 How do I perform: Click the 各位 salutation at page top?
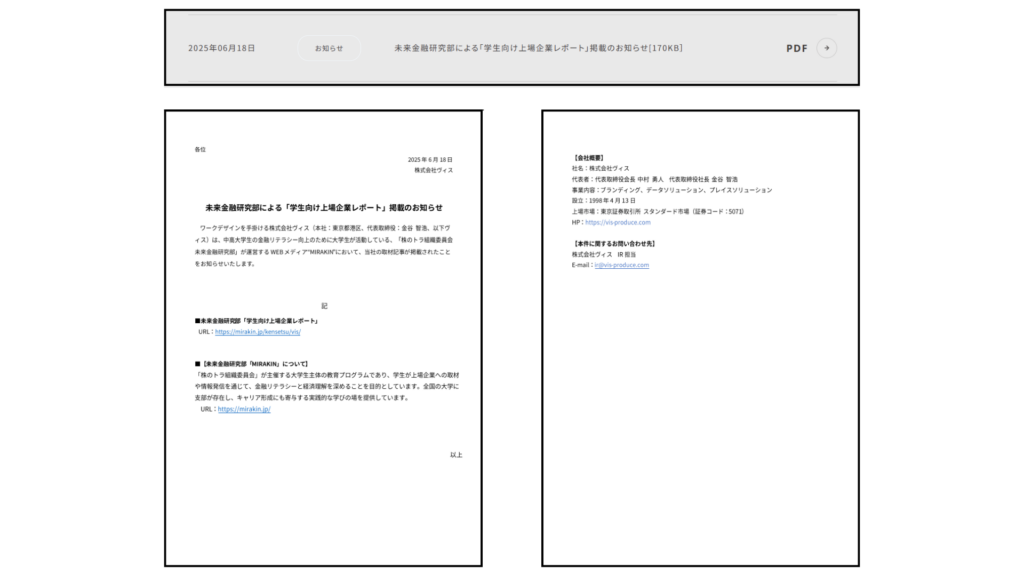(x=200, y=149)
